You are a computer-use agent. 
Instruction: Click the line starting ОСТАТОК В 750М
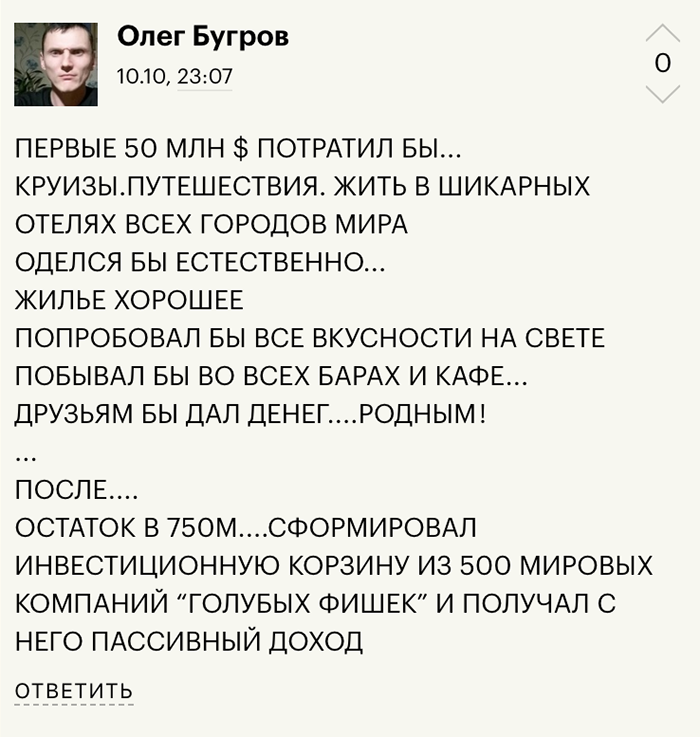coord(246,528)
